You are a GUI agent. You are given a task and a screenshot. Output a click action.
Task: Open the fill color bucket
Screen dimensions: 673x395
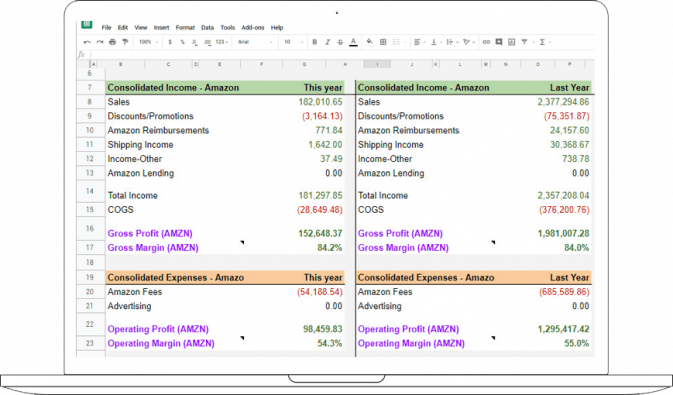[x=370, y=42]
